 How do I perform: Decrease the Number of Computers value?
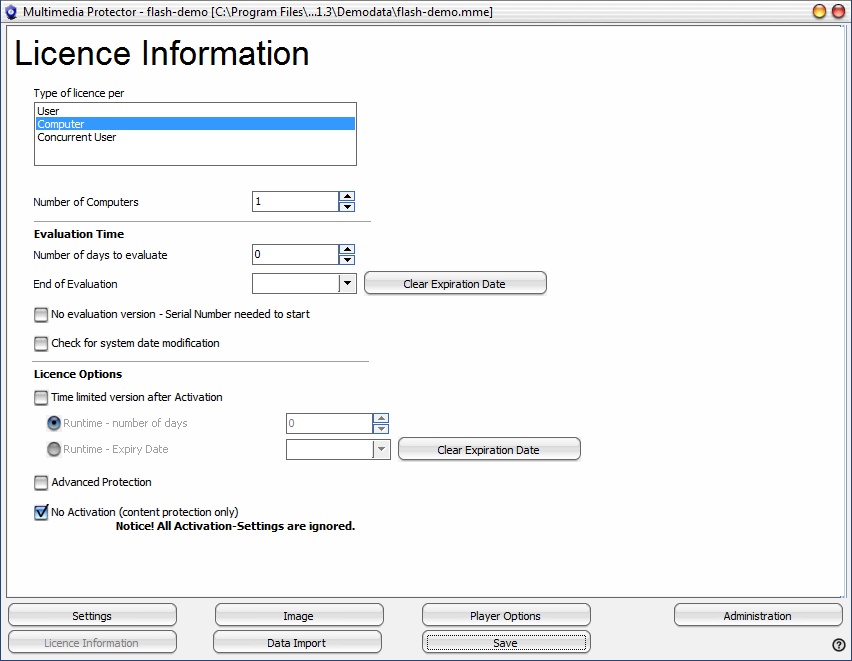pos(347,207)
